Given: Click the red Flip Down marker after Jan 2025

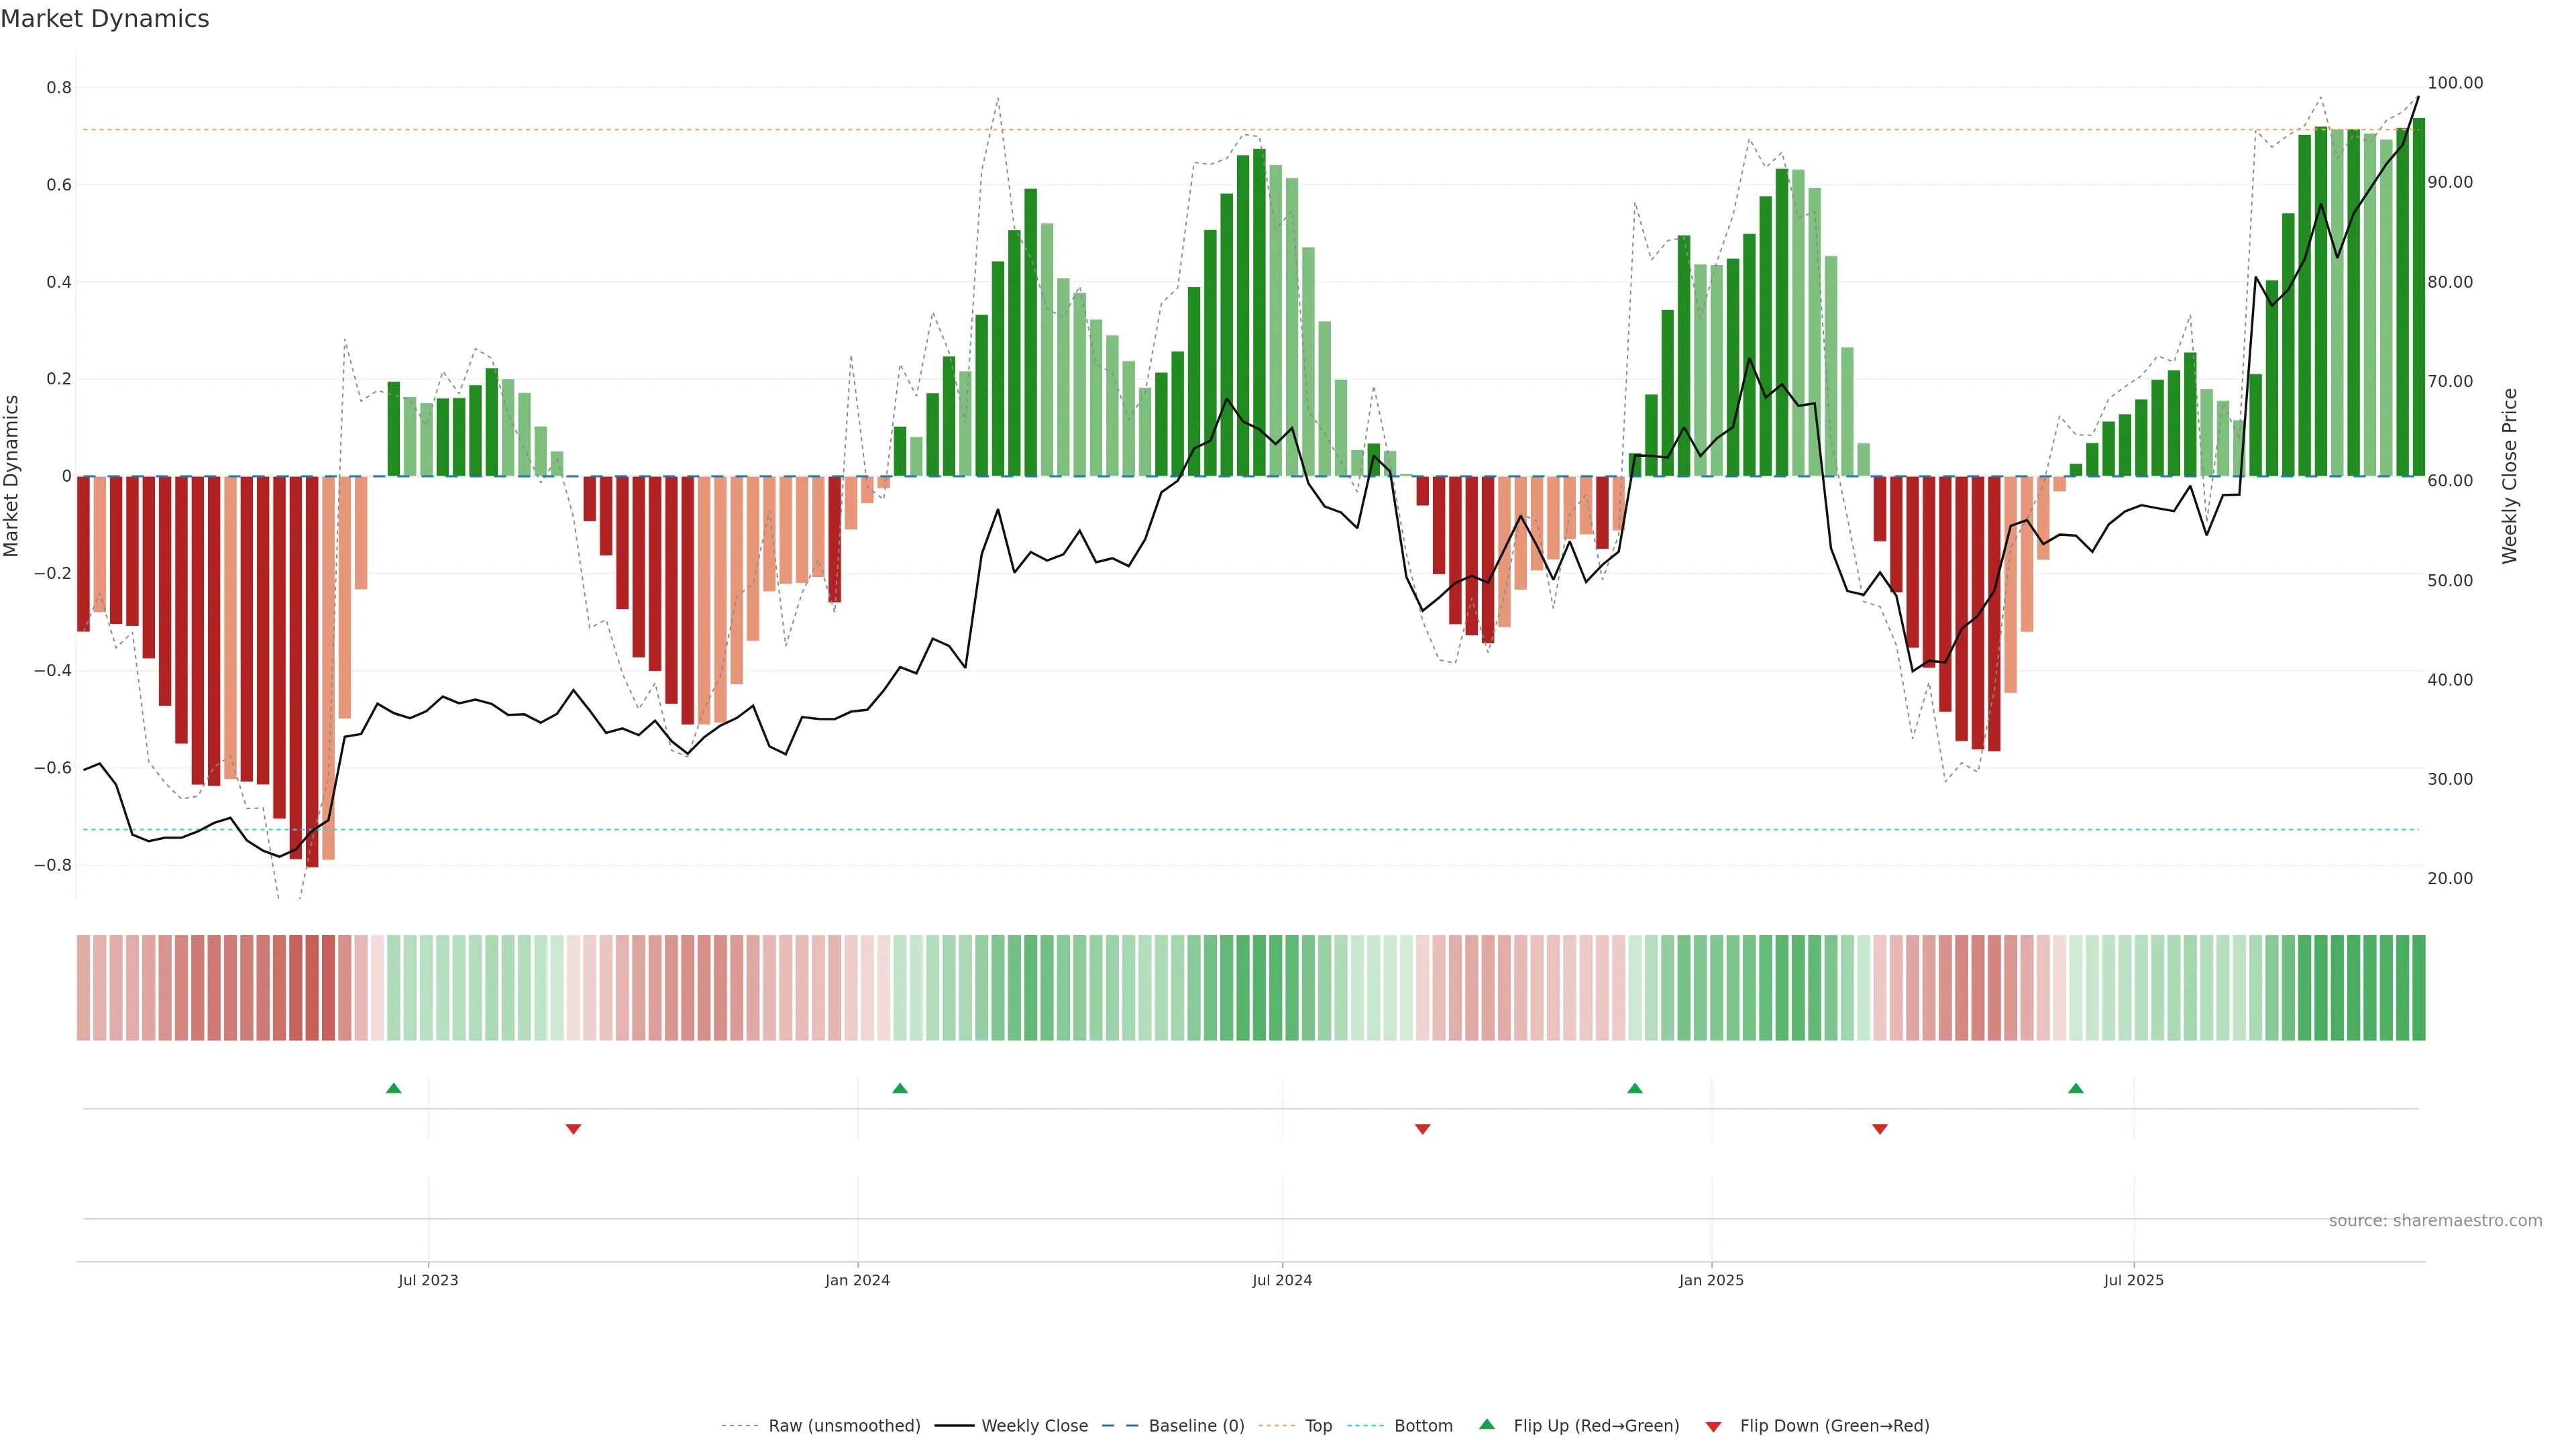Looking at the screenshot, I should click(x=1879, y=1129).
